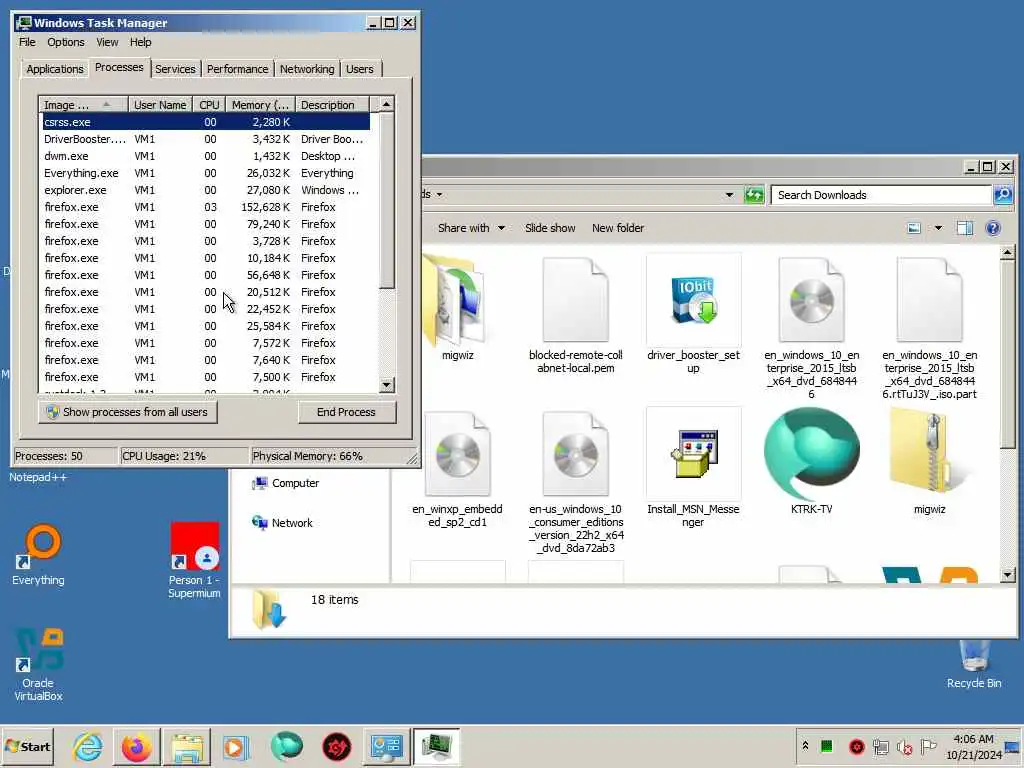Open the Help menu in Task Manager
The height and width of the screenshot is (768, 1024).
pyautogui.click(x=140, y=42)
